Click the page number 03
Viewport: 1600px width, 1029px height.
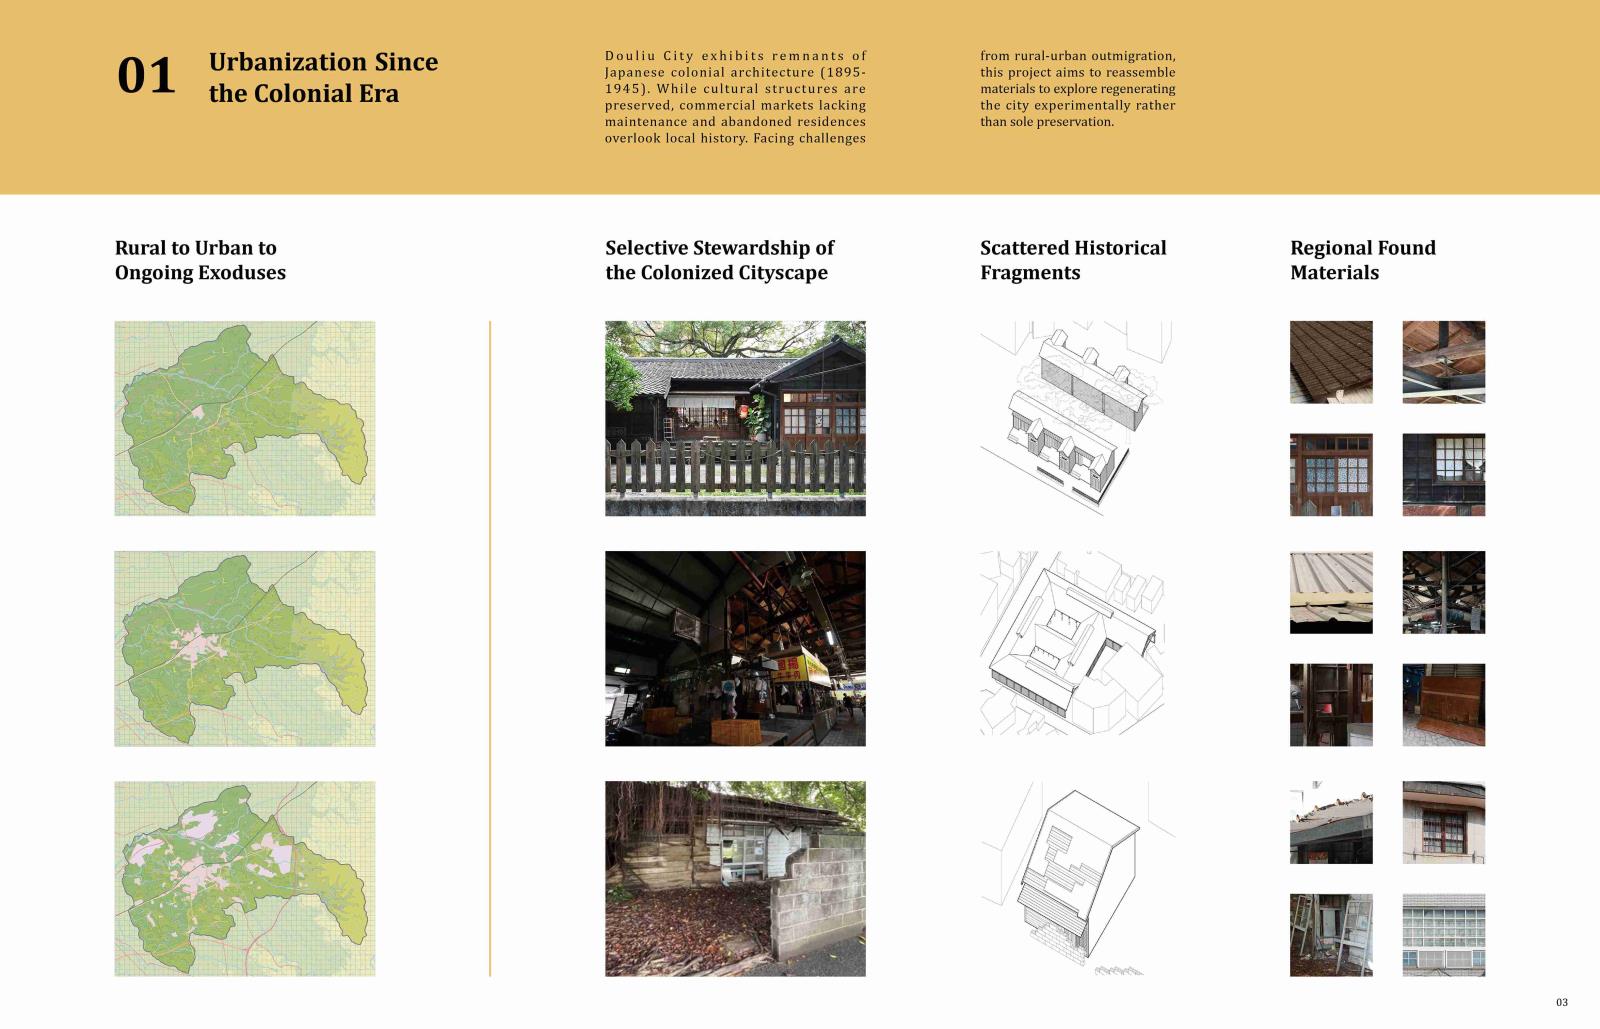(x=1562, y=1002)
